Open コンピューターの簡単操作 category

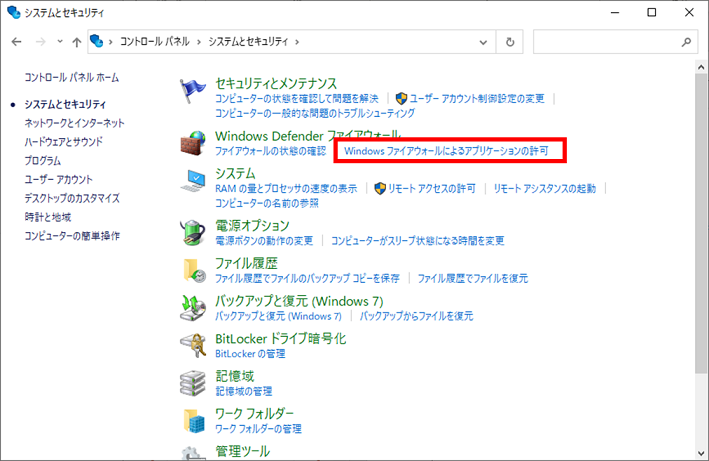[x=72, y=236]
